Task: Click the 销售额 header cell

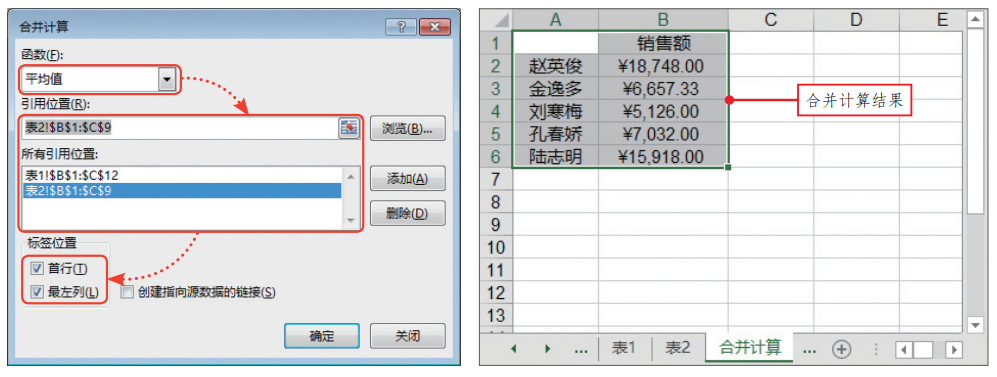Action: [x=663, y=43]
